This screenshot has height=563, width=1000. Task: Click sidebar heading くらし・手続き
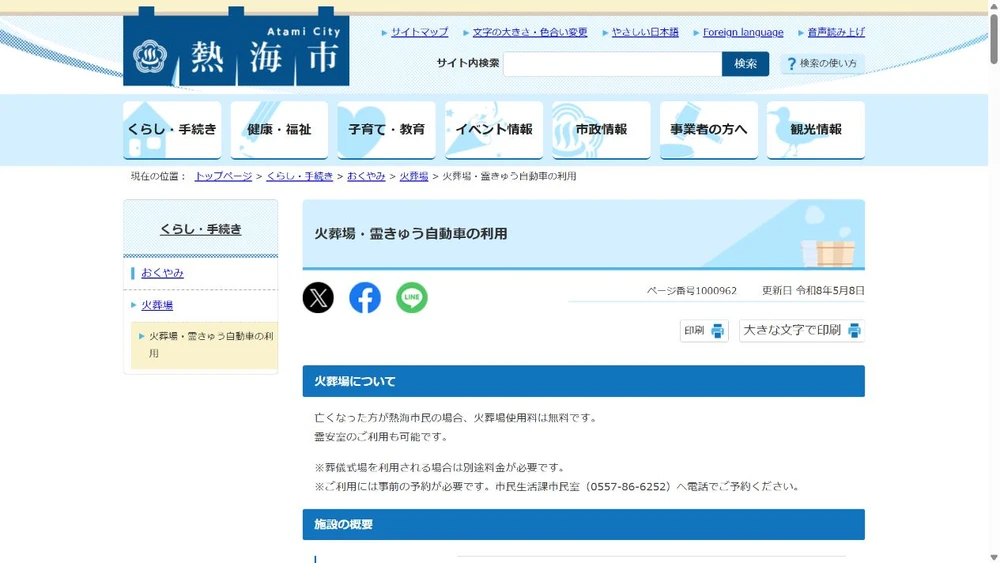tap(200, 229)
